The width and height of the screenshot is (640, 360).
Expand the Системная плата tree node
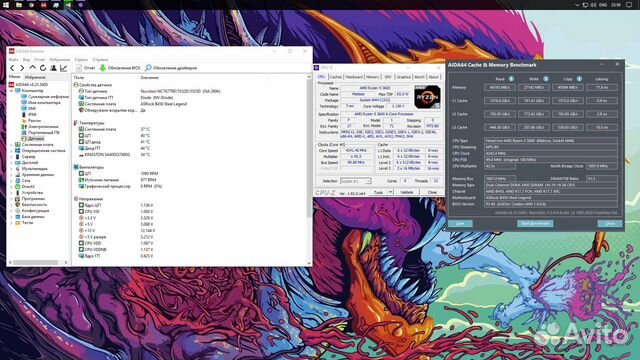pyautogui.click(x=11, y=144)
